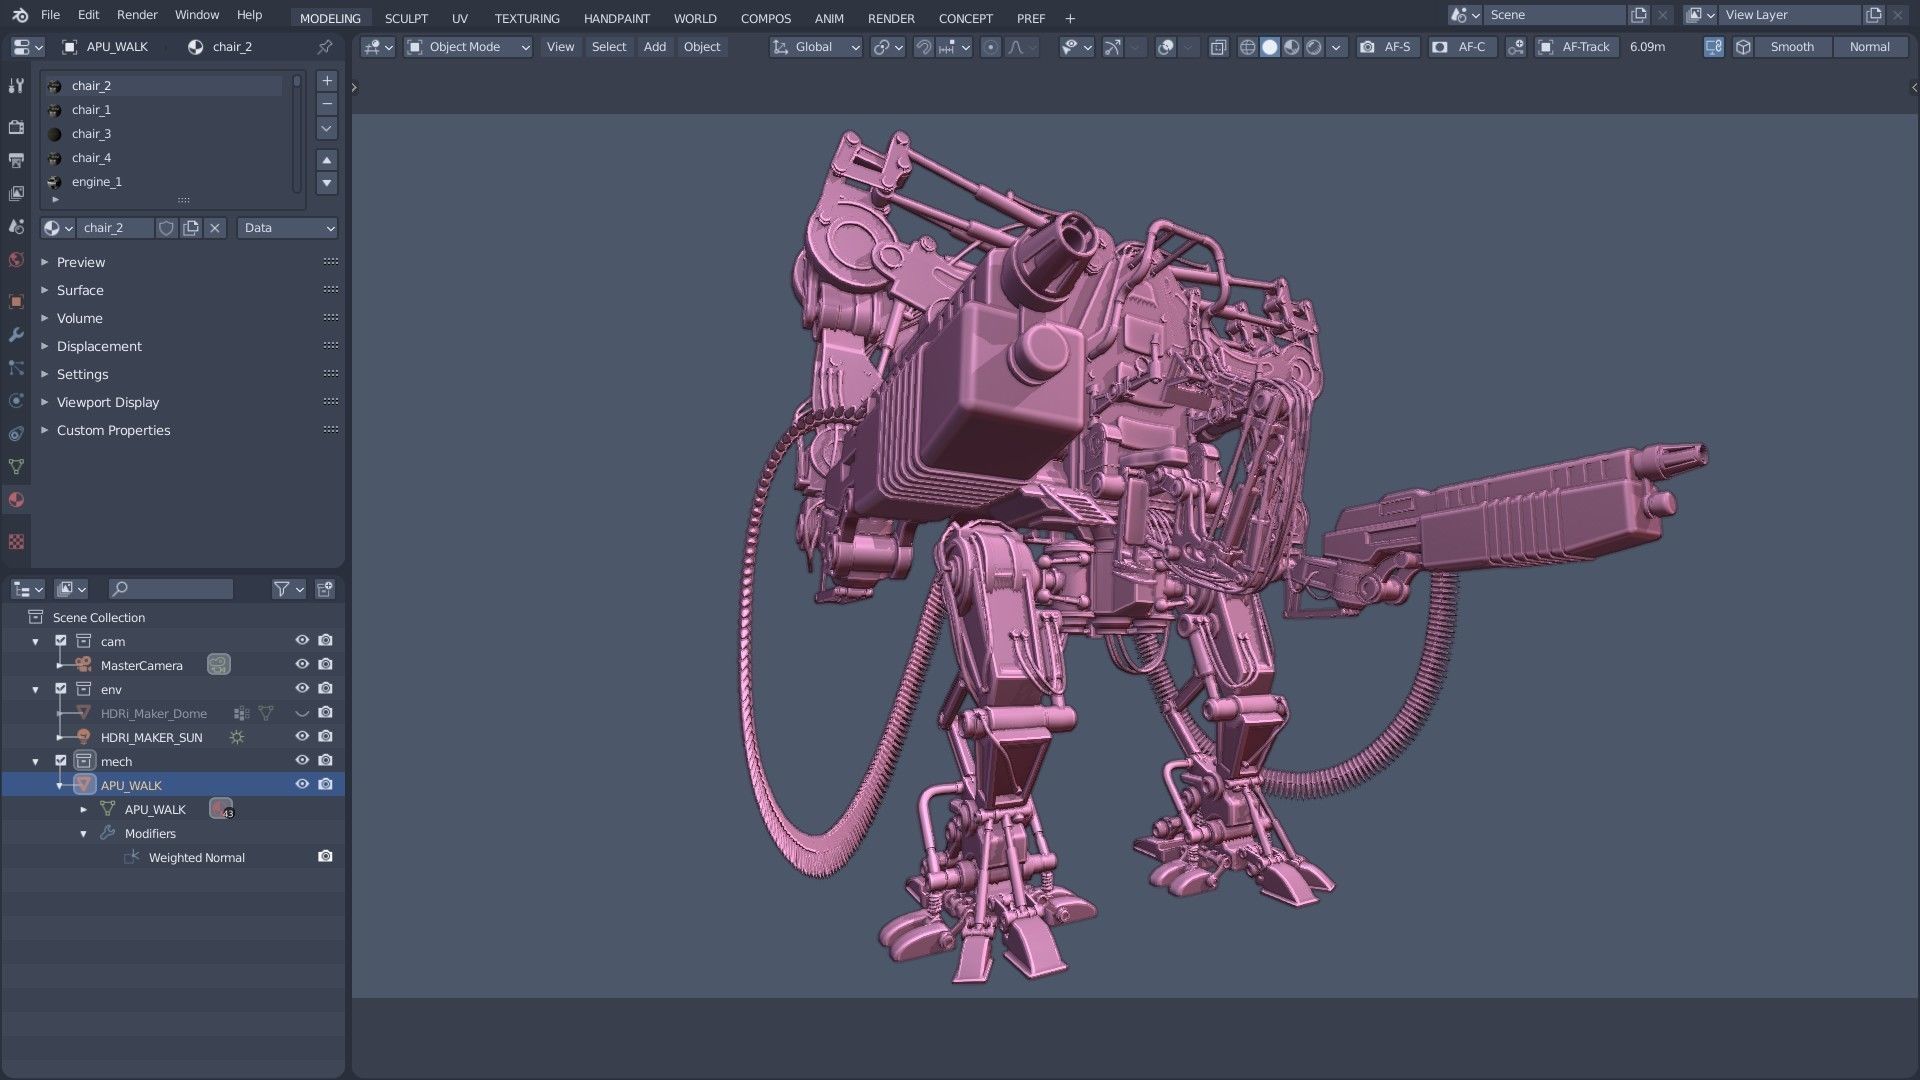Screen dimensions: 1920x1080
Task: Select the Material Properties sphere tab
Action: pos(16,500)
